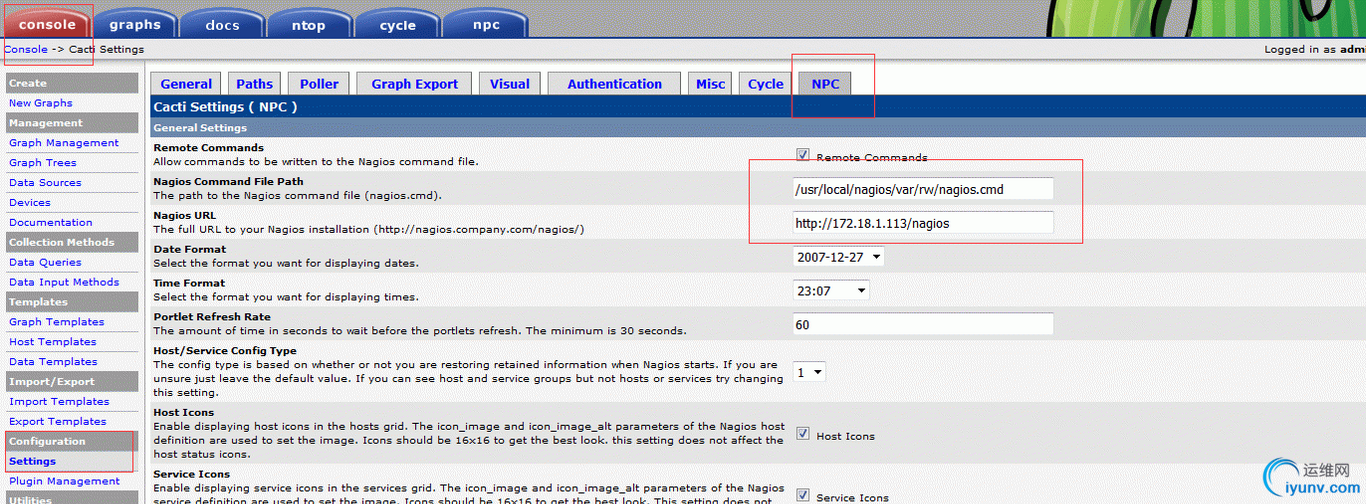Switch to the Cycle settings tab

click(765, 84)
